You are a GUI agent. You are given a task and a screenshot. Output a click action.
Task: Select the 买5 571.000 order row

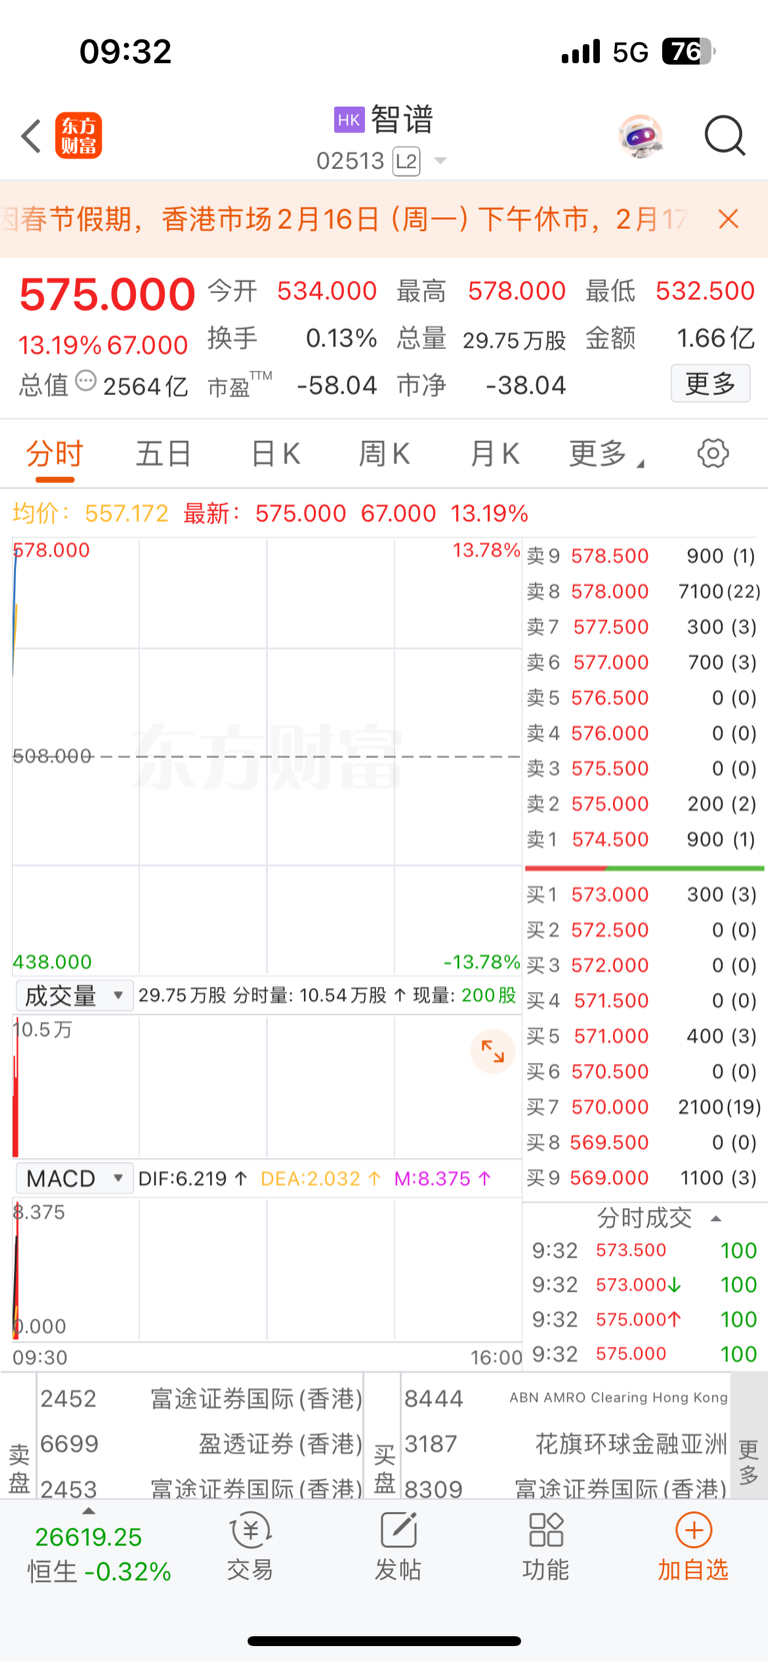tap(643, 1036)
